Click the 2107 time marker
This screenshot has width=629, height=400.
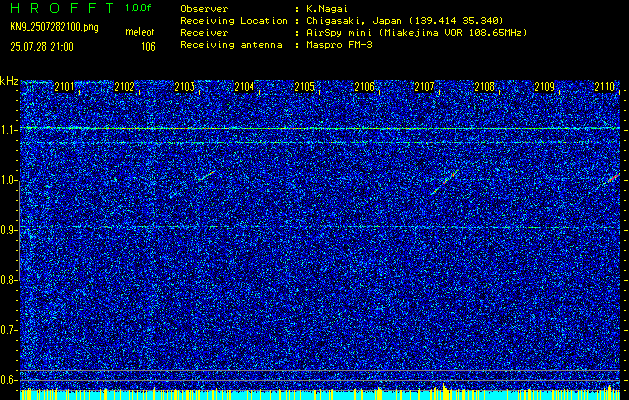click(x=424, y=87)
